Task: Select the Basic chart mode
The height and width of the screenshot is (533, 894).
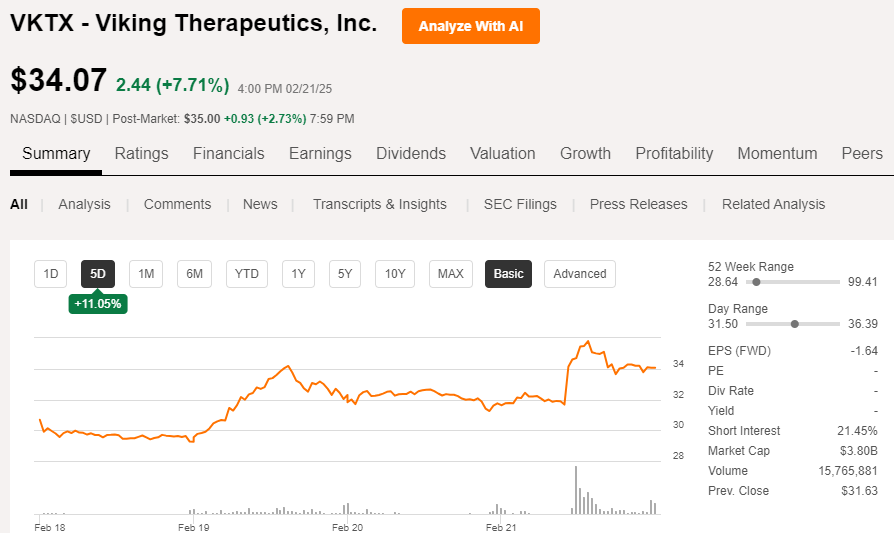Action: (508, 273)
